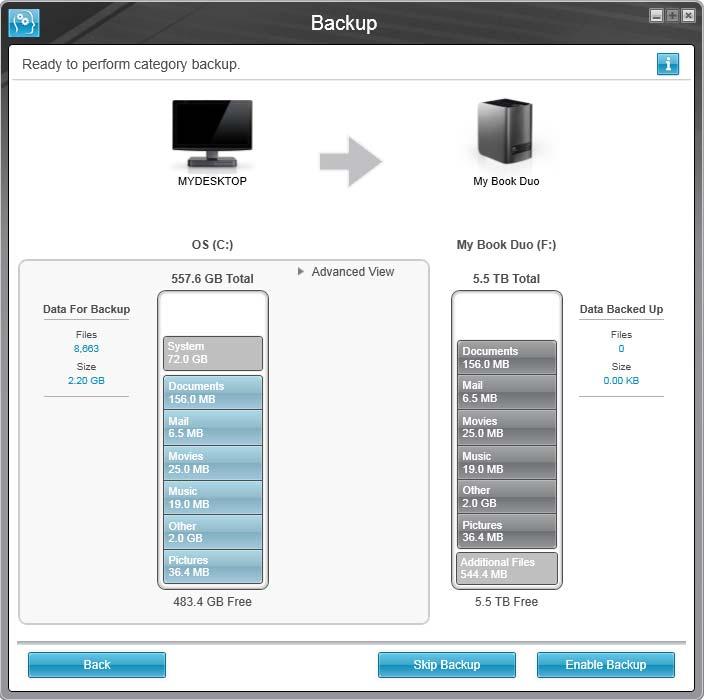Click the gray transfer arrow icon
Image resolution: width=704 pixels, height=700 pixels.
pos(351,161)
